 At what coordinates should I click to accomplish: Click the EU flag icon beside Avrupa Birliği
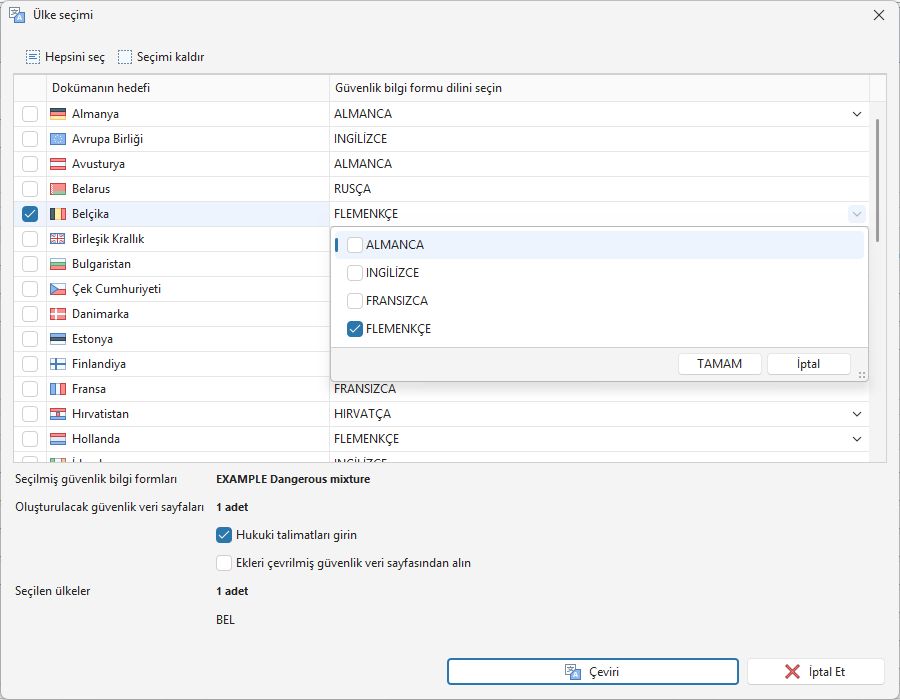(58, 139)
